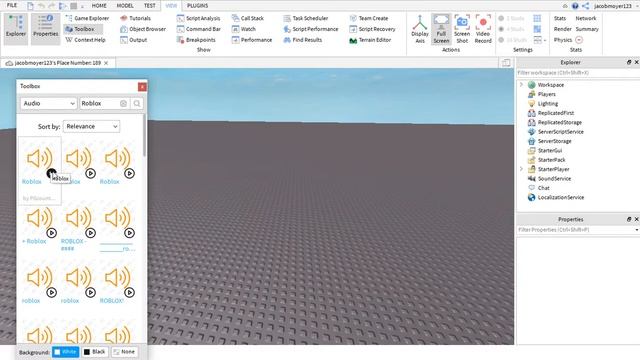Switch to the MODEL tab
Viewport: 640px width, 360px height.
tap(125, 6)
